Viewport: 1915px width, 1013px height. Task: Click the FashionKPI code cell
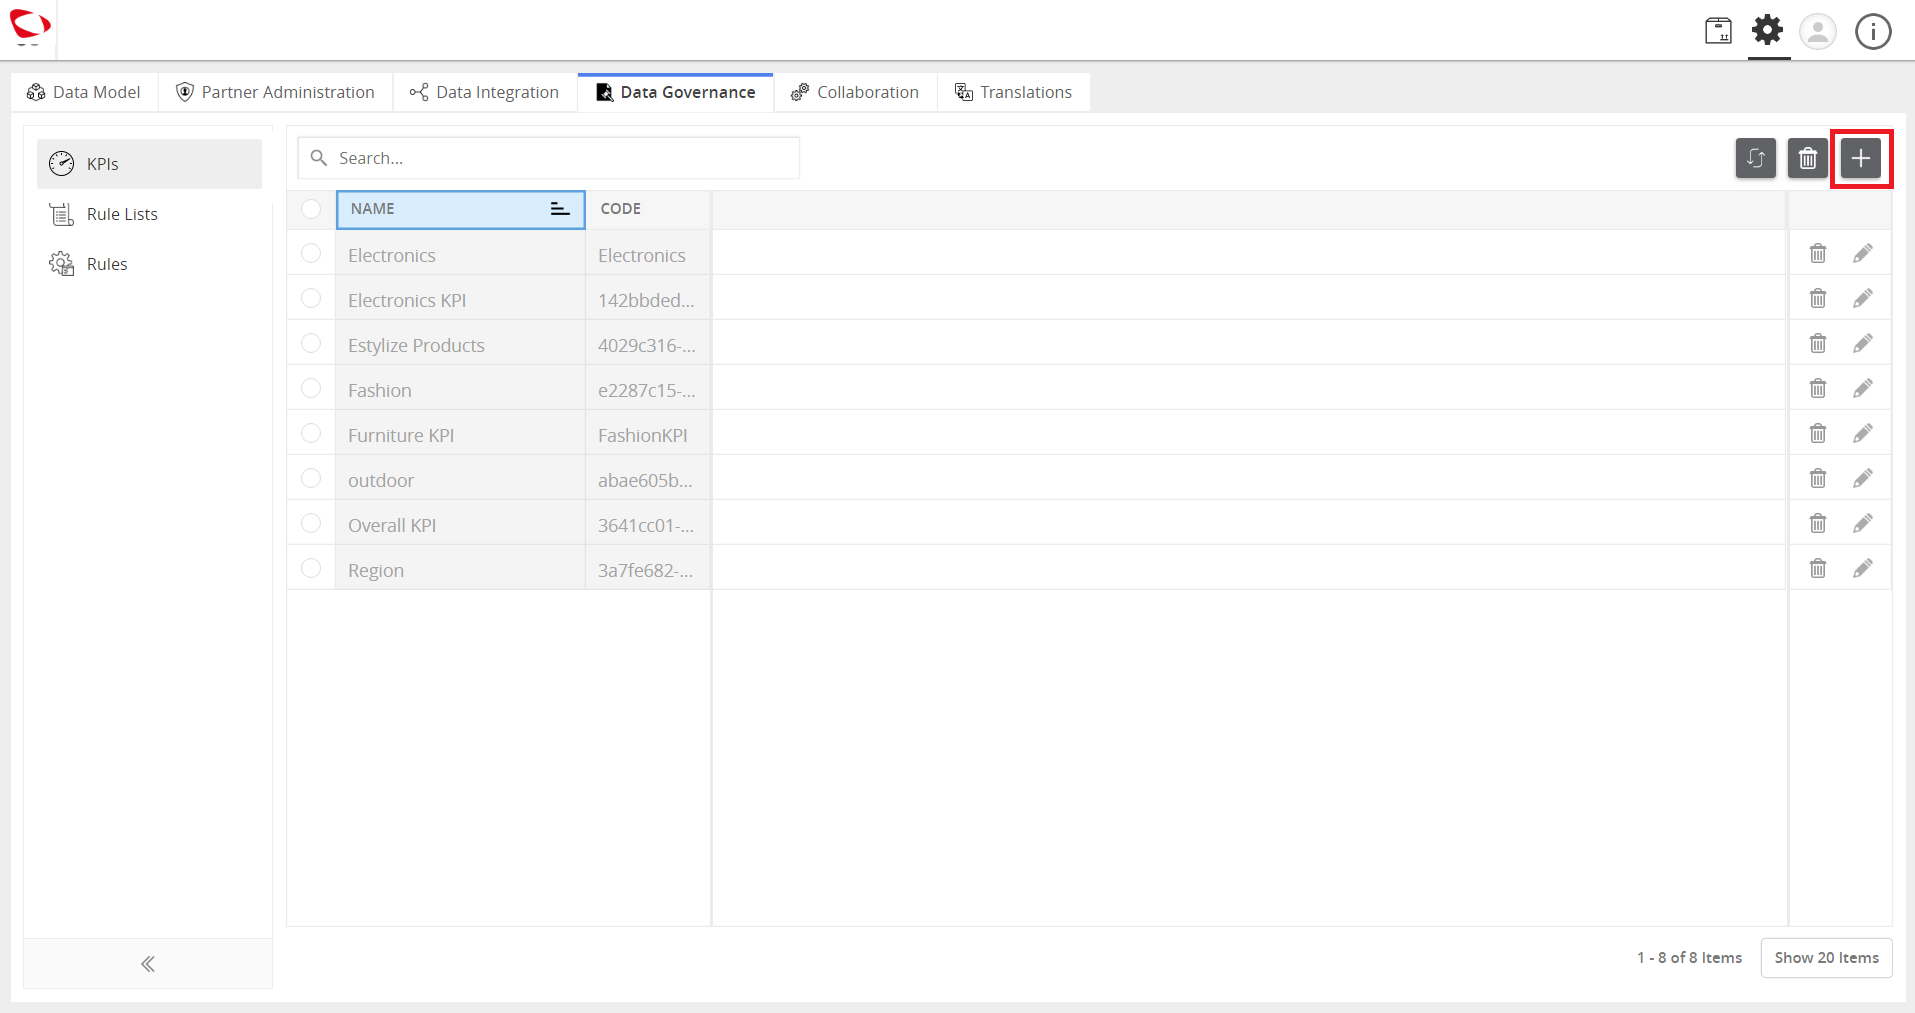[648, 435]
